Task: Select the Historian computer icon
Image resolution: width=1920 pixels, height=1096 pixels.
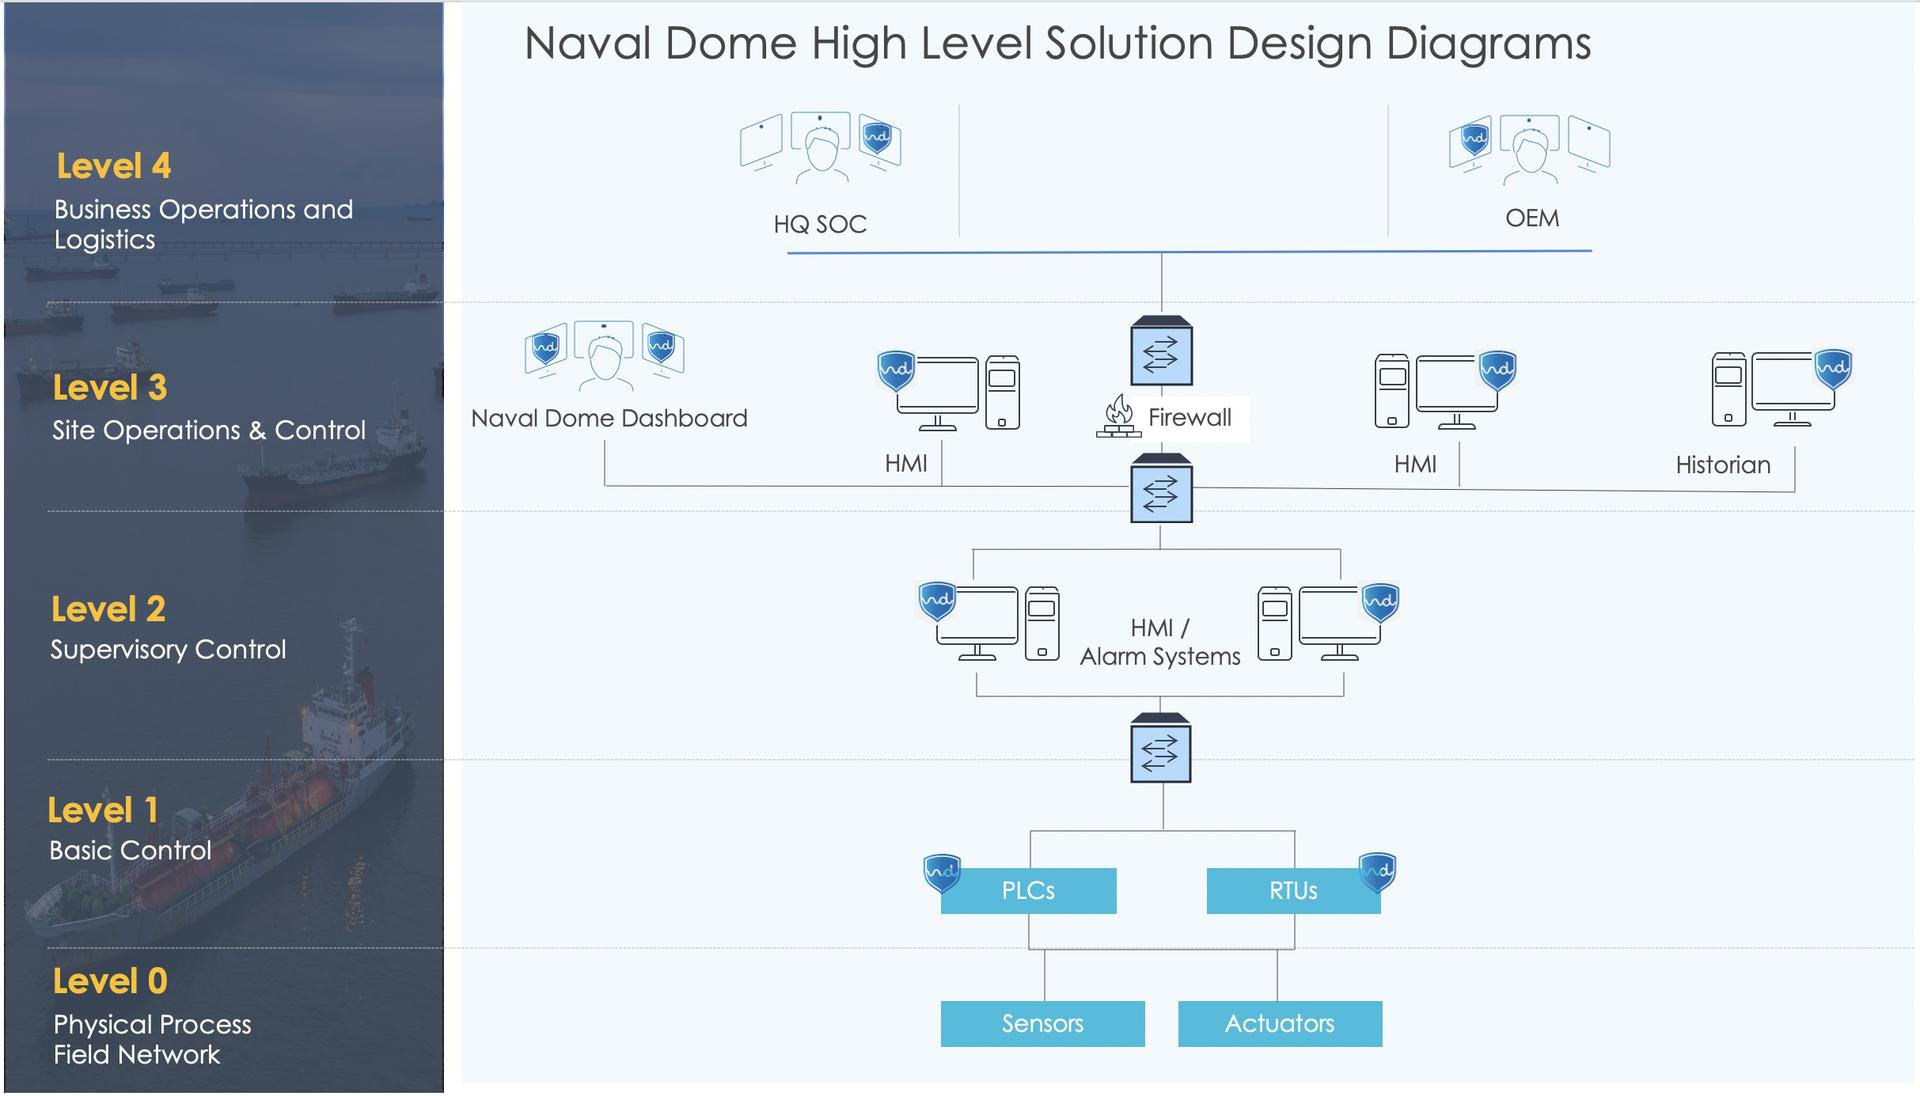Action: [x=1781, y=388]
